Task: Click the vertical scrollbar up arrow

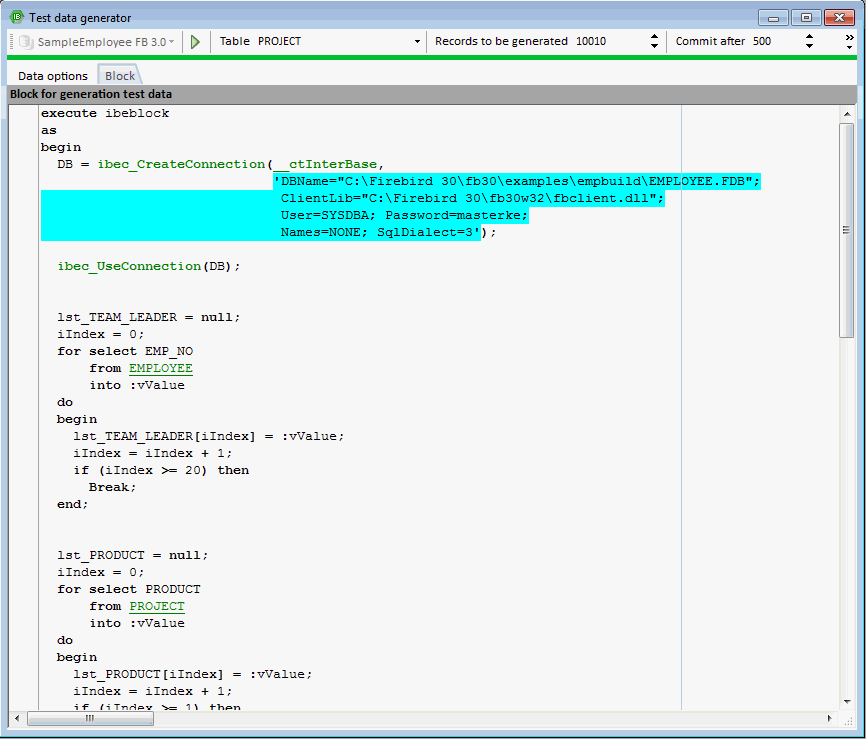Action: click(847, 114)
